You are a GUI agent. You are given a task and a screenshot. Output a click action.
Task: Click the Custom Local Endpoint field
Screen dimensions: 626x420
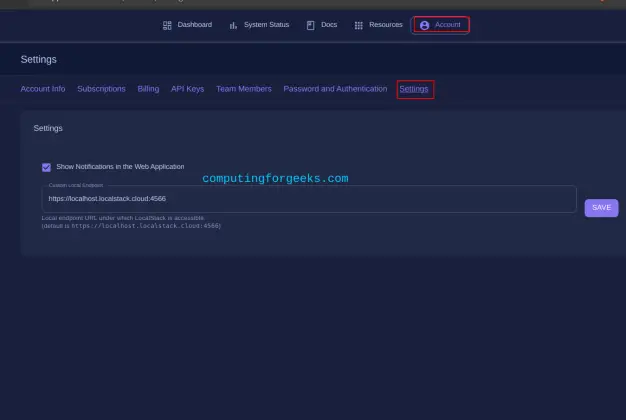pyautogui.click(x=308, y=199)
